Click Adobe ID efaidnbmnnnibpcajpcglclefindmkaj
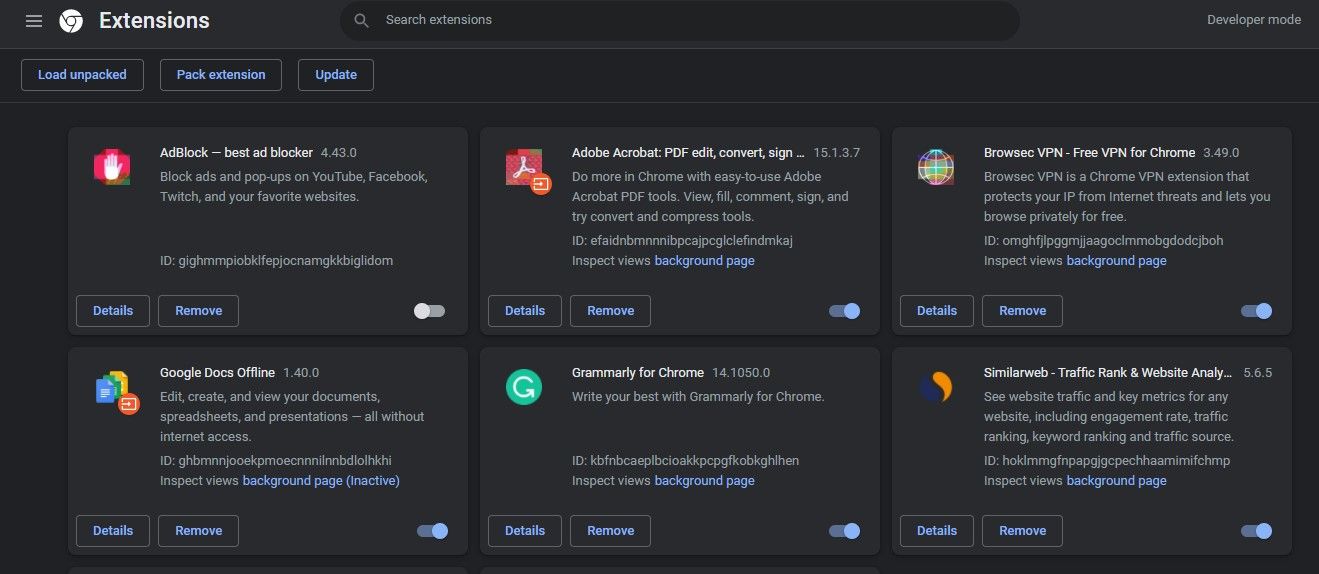Viewport: 1319px width, 574px height. coord(683,241)
